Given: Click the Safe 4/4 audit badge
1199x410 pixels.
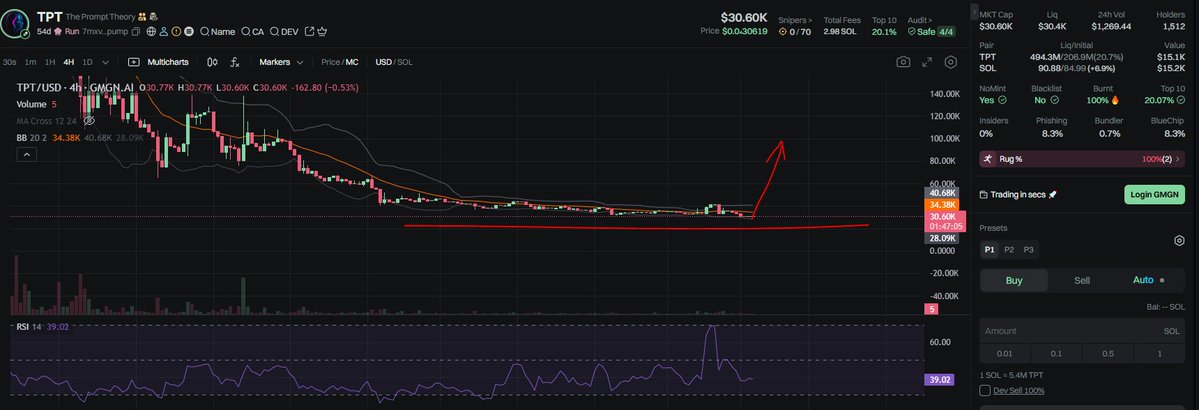Looking at the screenshot, I should pyautogui.click(x=931, y=32).
